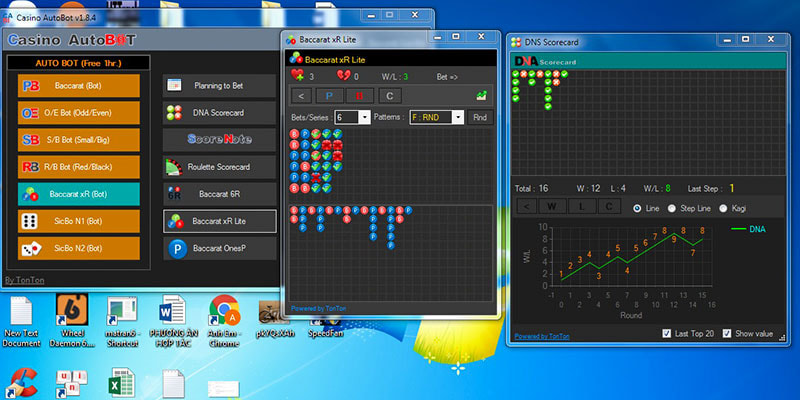Click the PB icon on Baccarat Bot
This screenshot has width=800, height=400.
click(31, 86)
